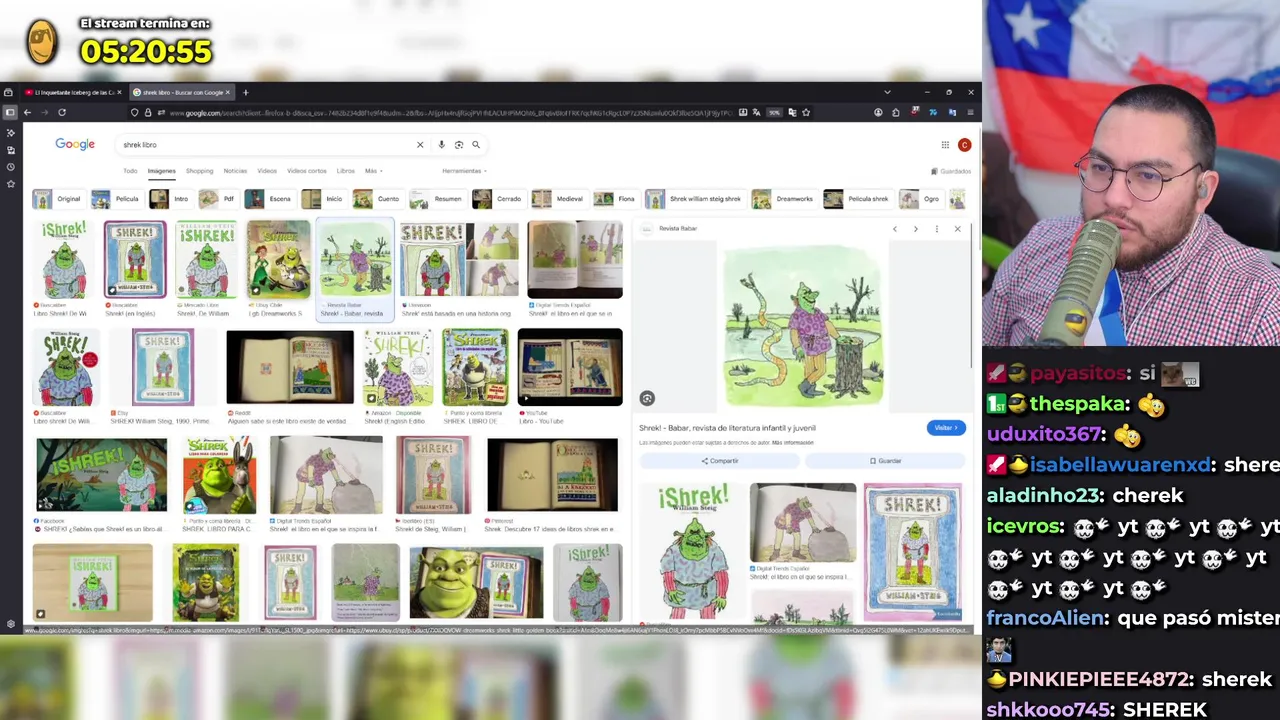1280x720 pixels.
Task: Close the 'shrek libro' browser tab
Action: point(227,92)
